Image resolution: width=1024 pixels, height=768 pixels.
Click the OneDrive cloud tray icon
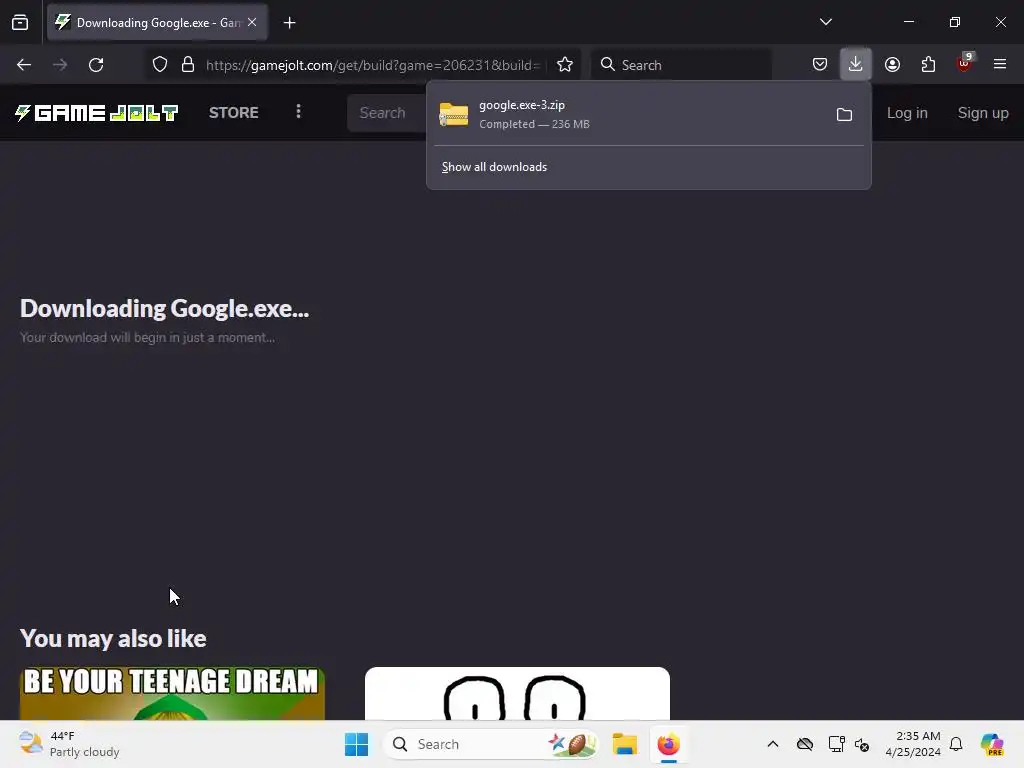(x=805, y=744)
